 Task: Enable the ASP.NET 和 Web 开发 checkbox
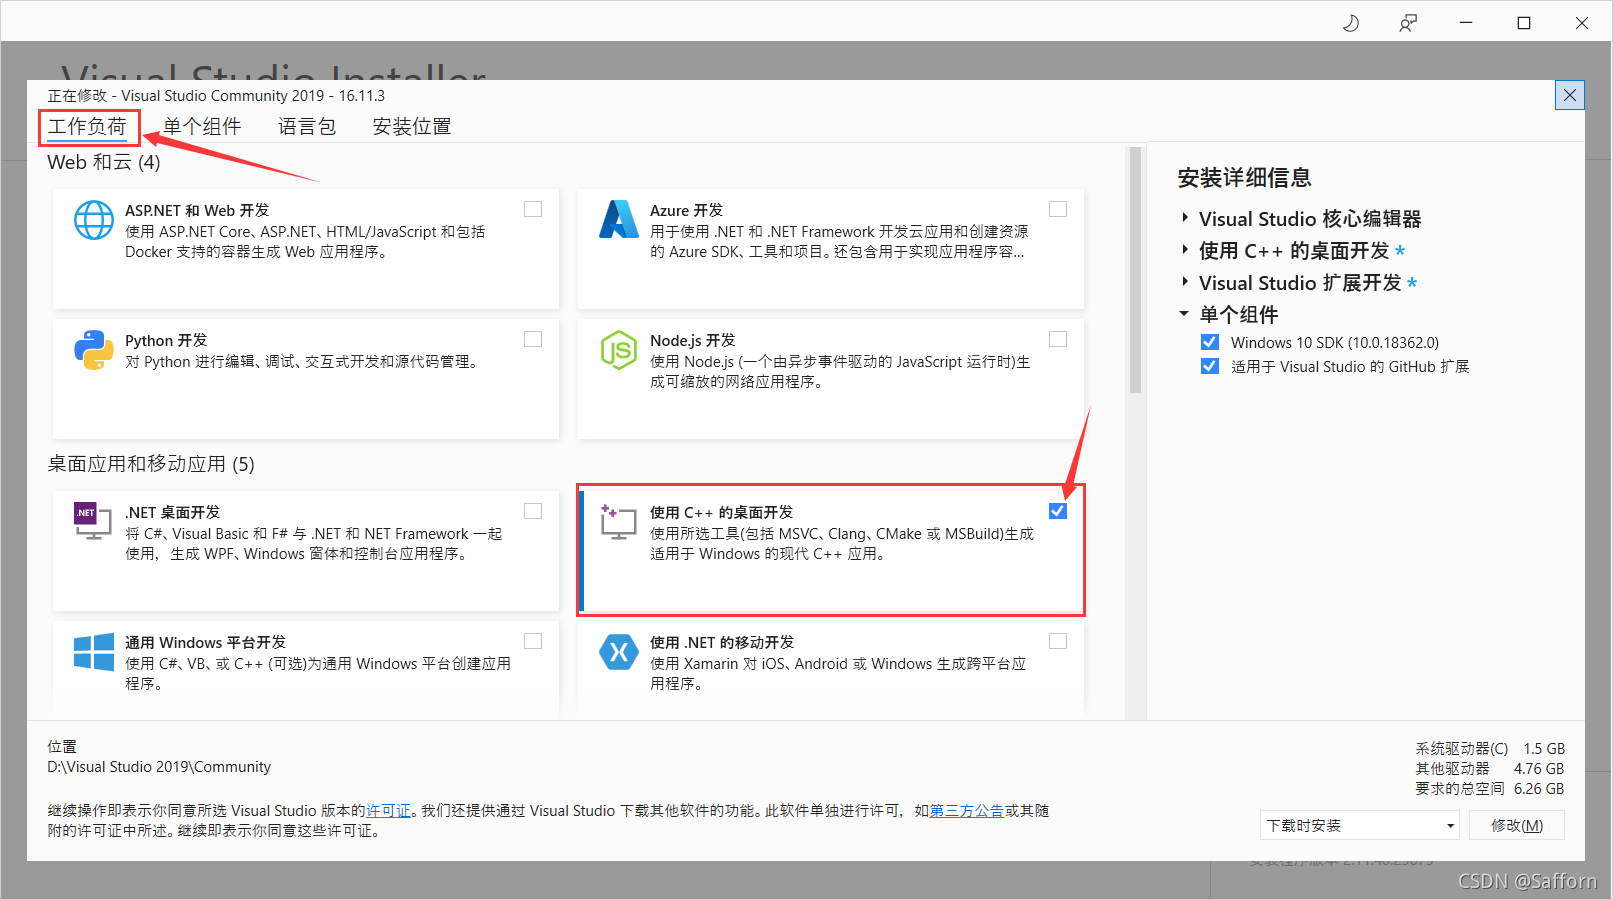(x=533, y=209)
